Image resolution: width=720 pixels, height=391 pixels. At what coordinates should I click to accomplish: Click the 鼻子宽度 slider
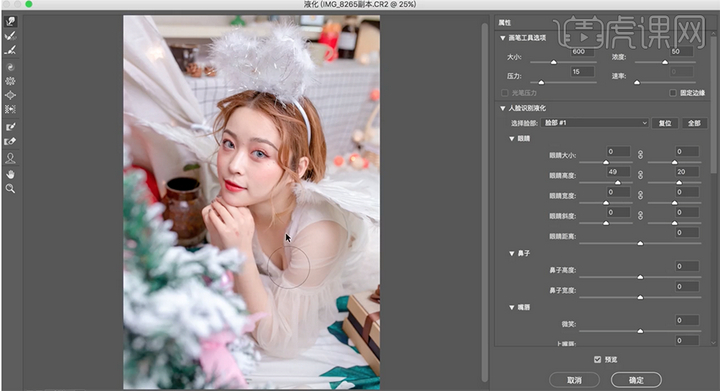pos(640,297)
